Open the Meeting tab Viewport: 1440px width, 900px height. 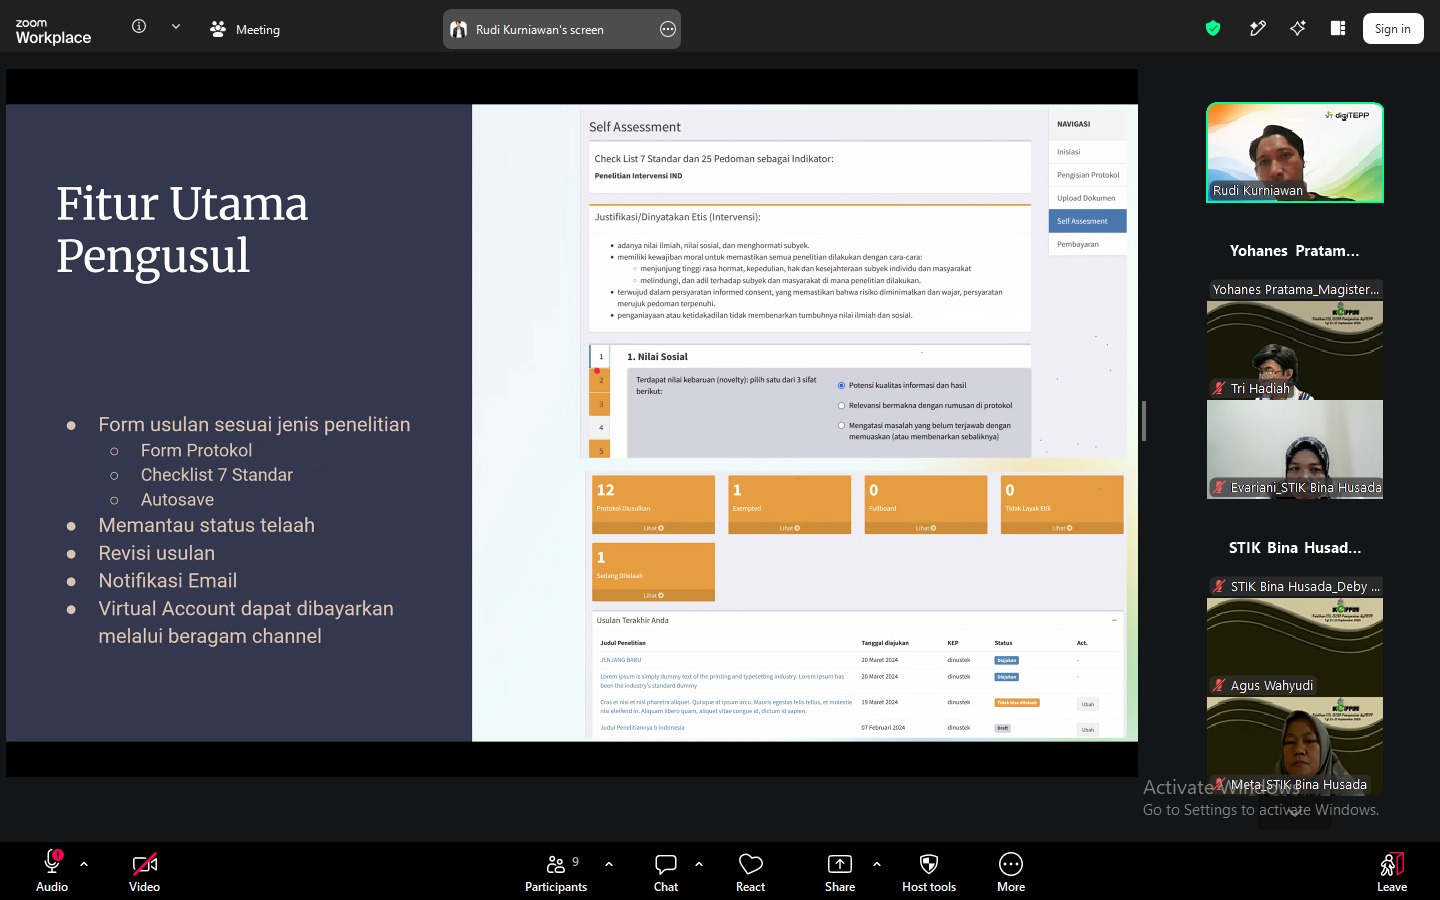(245, 29)
